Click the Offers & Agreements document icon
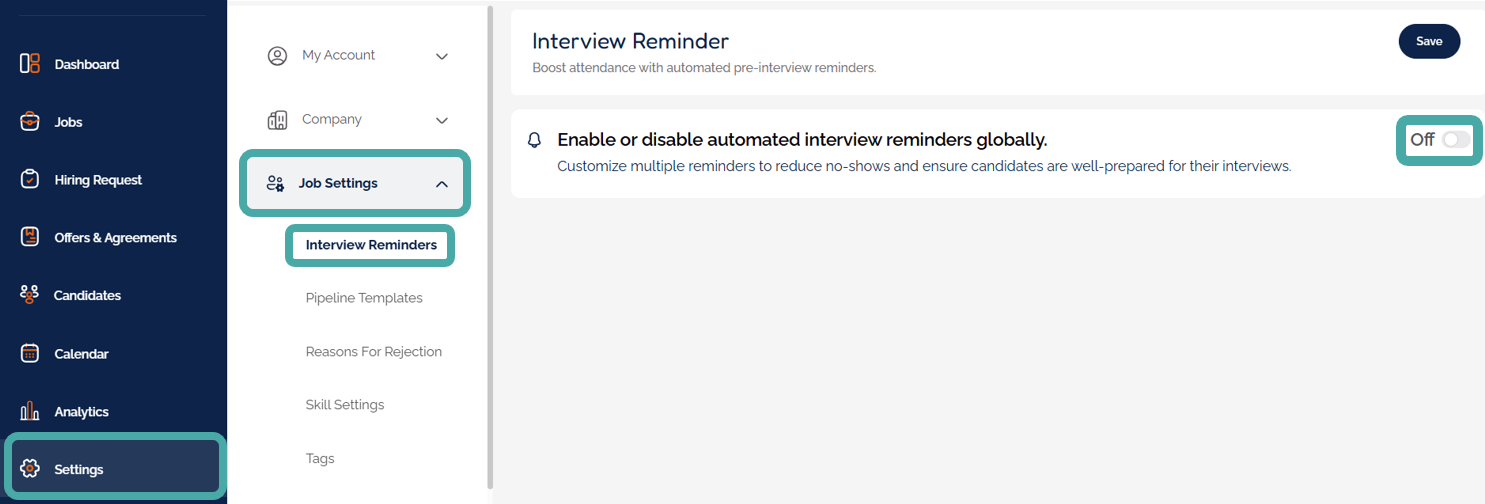The image size is (1485, 504). point(30,237)
